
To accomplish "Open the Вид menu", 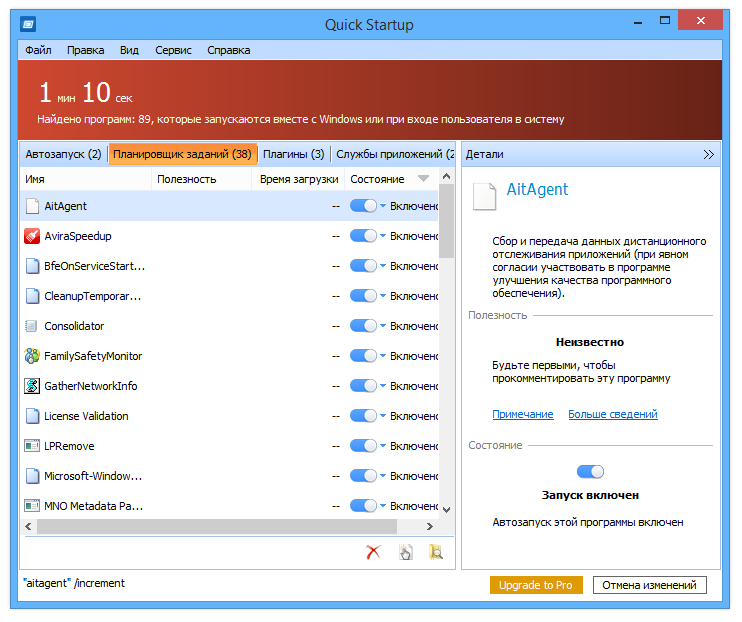I will (129, 50).
